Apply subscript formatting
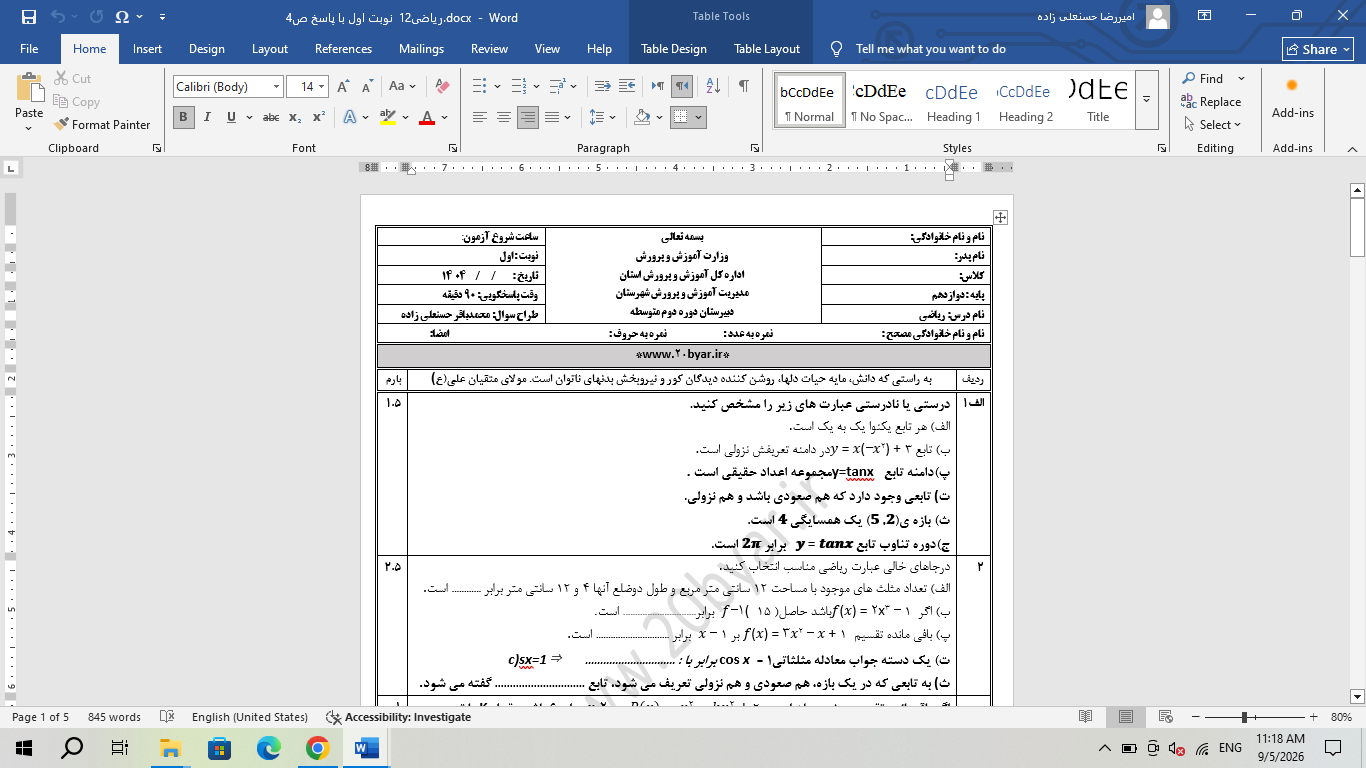 pyautogui.click(x=295, y=117)
